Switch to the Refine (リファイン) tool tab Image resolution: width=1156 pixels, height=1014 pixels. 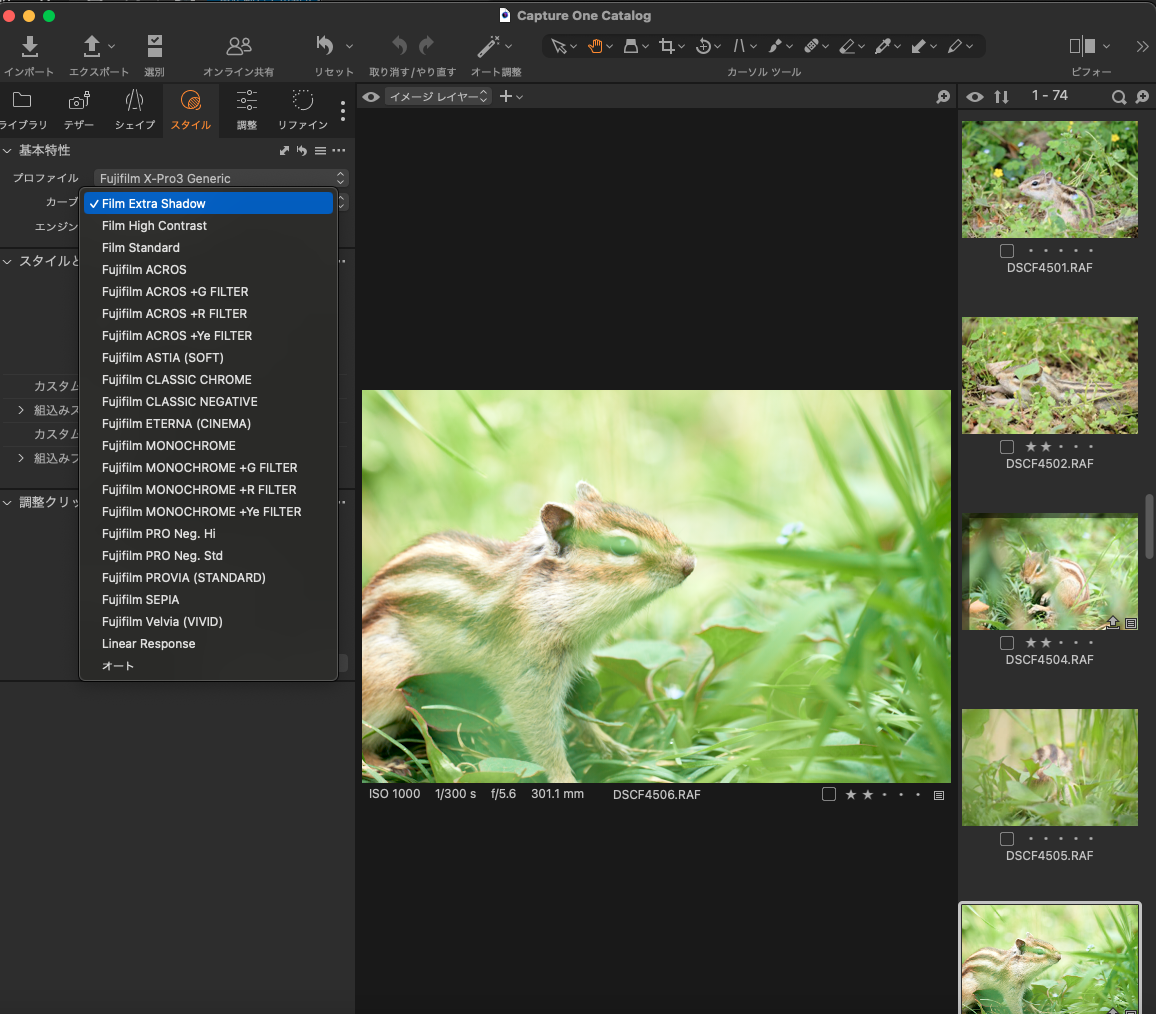click(x=303, y=109)
